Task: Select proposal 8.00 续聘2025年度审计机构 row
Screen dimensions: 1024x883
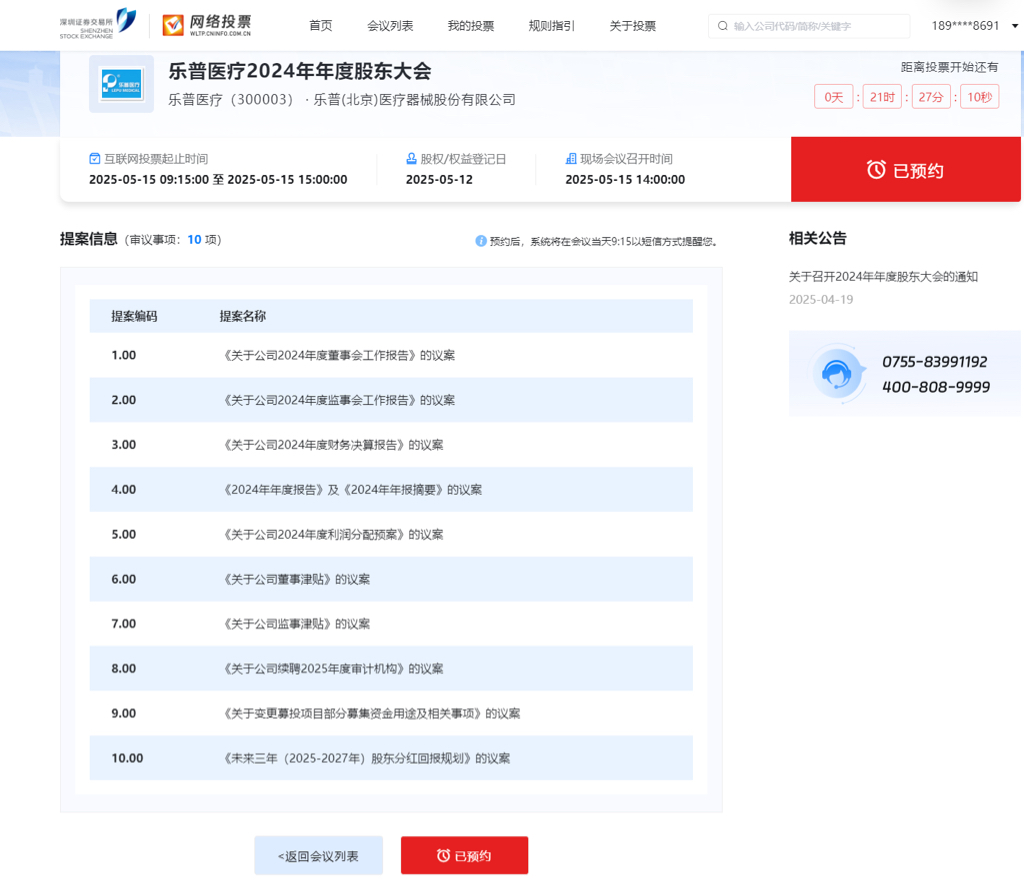Action: point(391,668)
